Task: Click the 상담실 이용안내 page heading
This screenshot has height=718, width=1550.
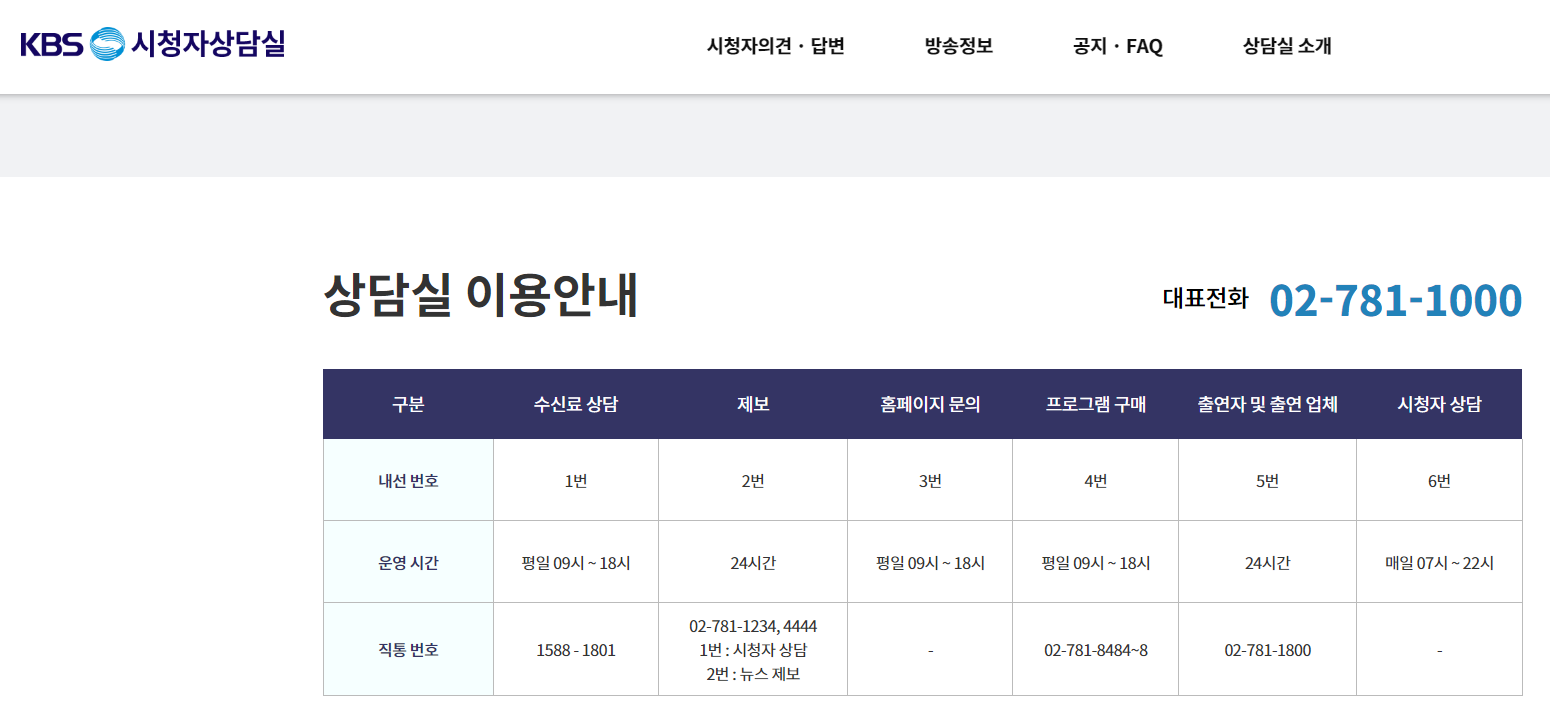Action: pyautogui.click(x=481, y=296)
